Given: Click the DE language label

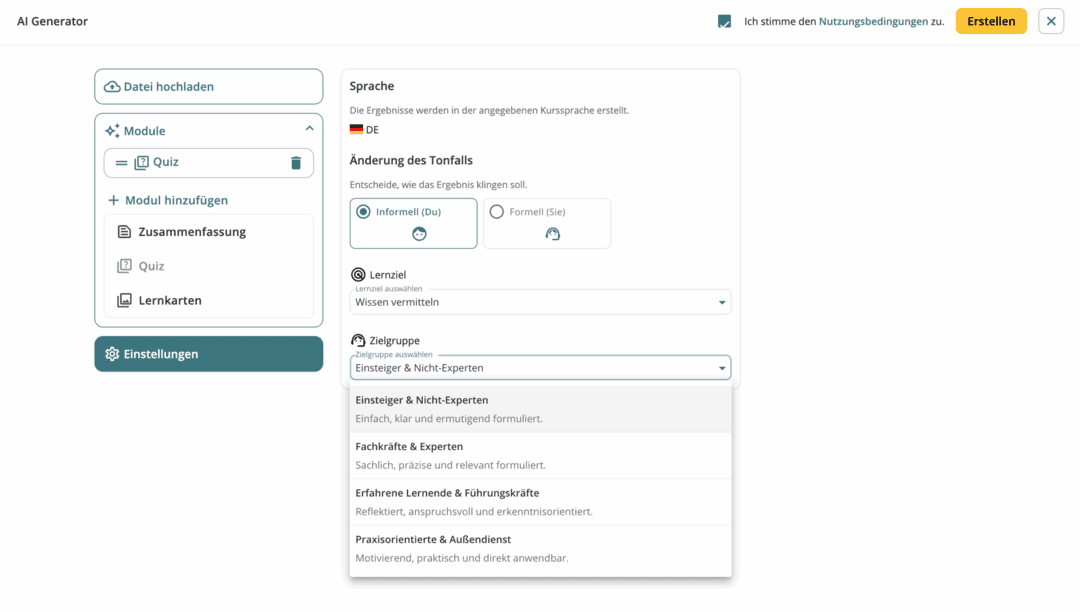Looking at the screenshot, I should click(x=373, y=129).
